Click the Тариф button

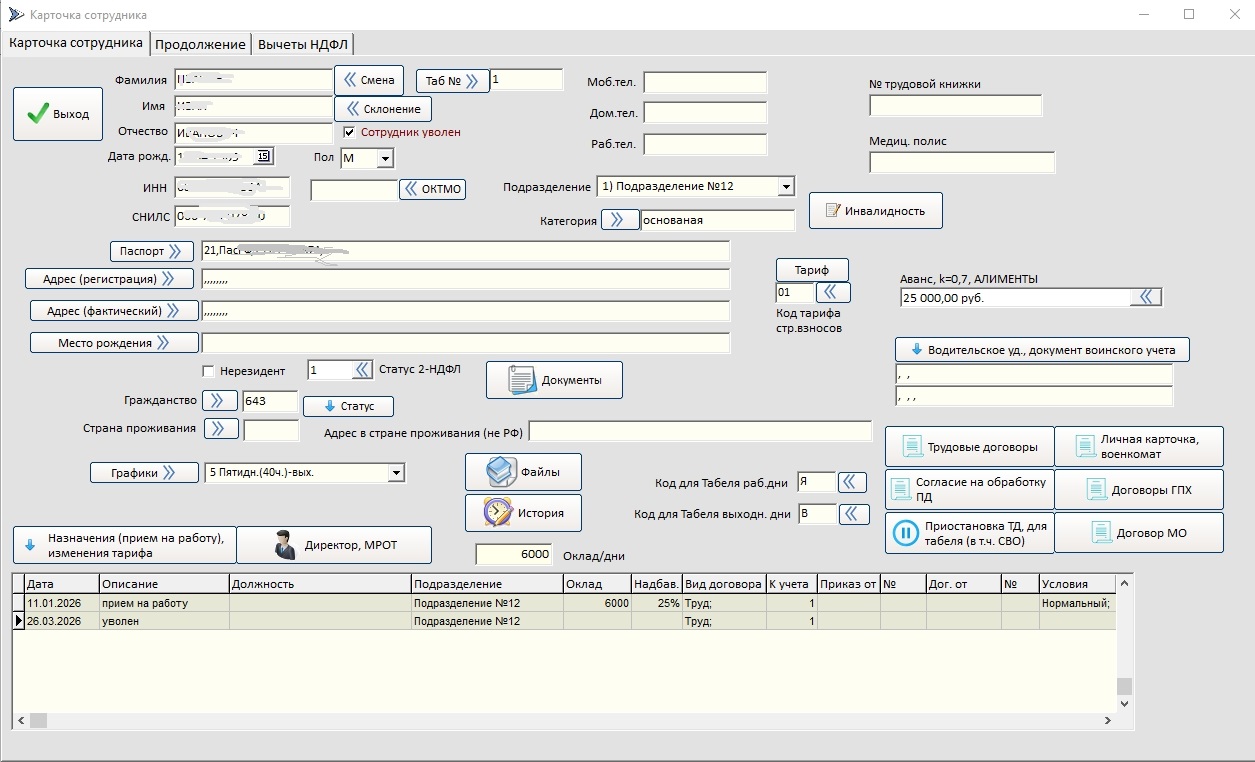point(812,270)
